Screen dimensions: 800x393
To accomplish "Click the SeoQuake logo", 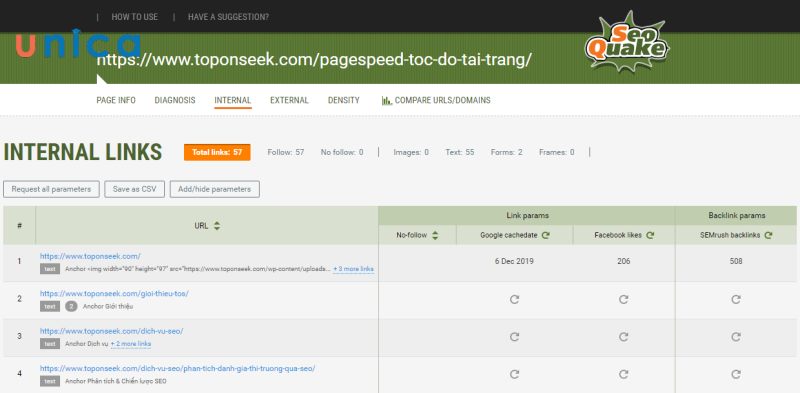I will pos(627,42).
